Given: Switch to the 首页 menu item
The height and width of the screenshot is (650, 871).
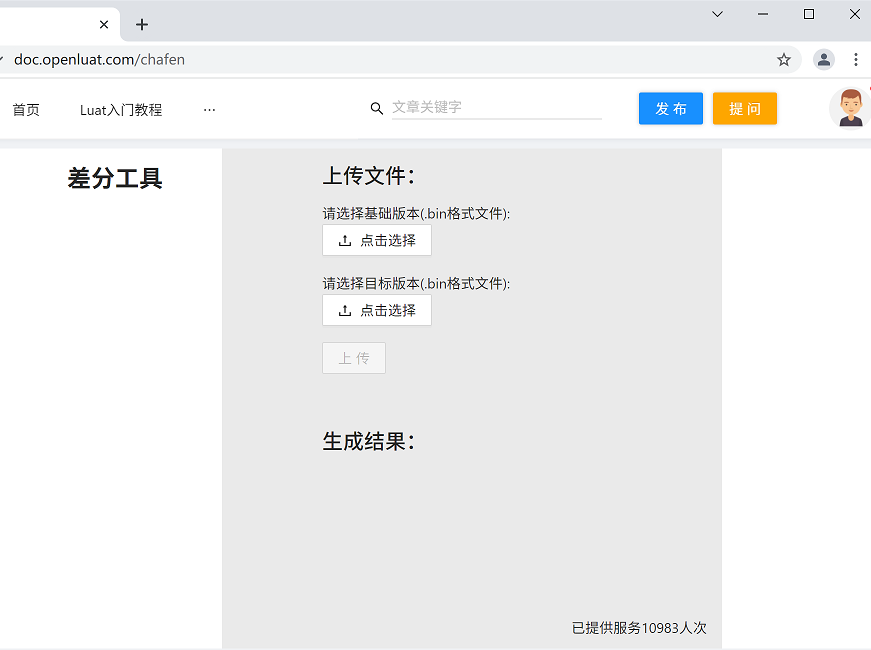Looking at the screenshot, I should 25,109.
